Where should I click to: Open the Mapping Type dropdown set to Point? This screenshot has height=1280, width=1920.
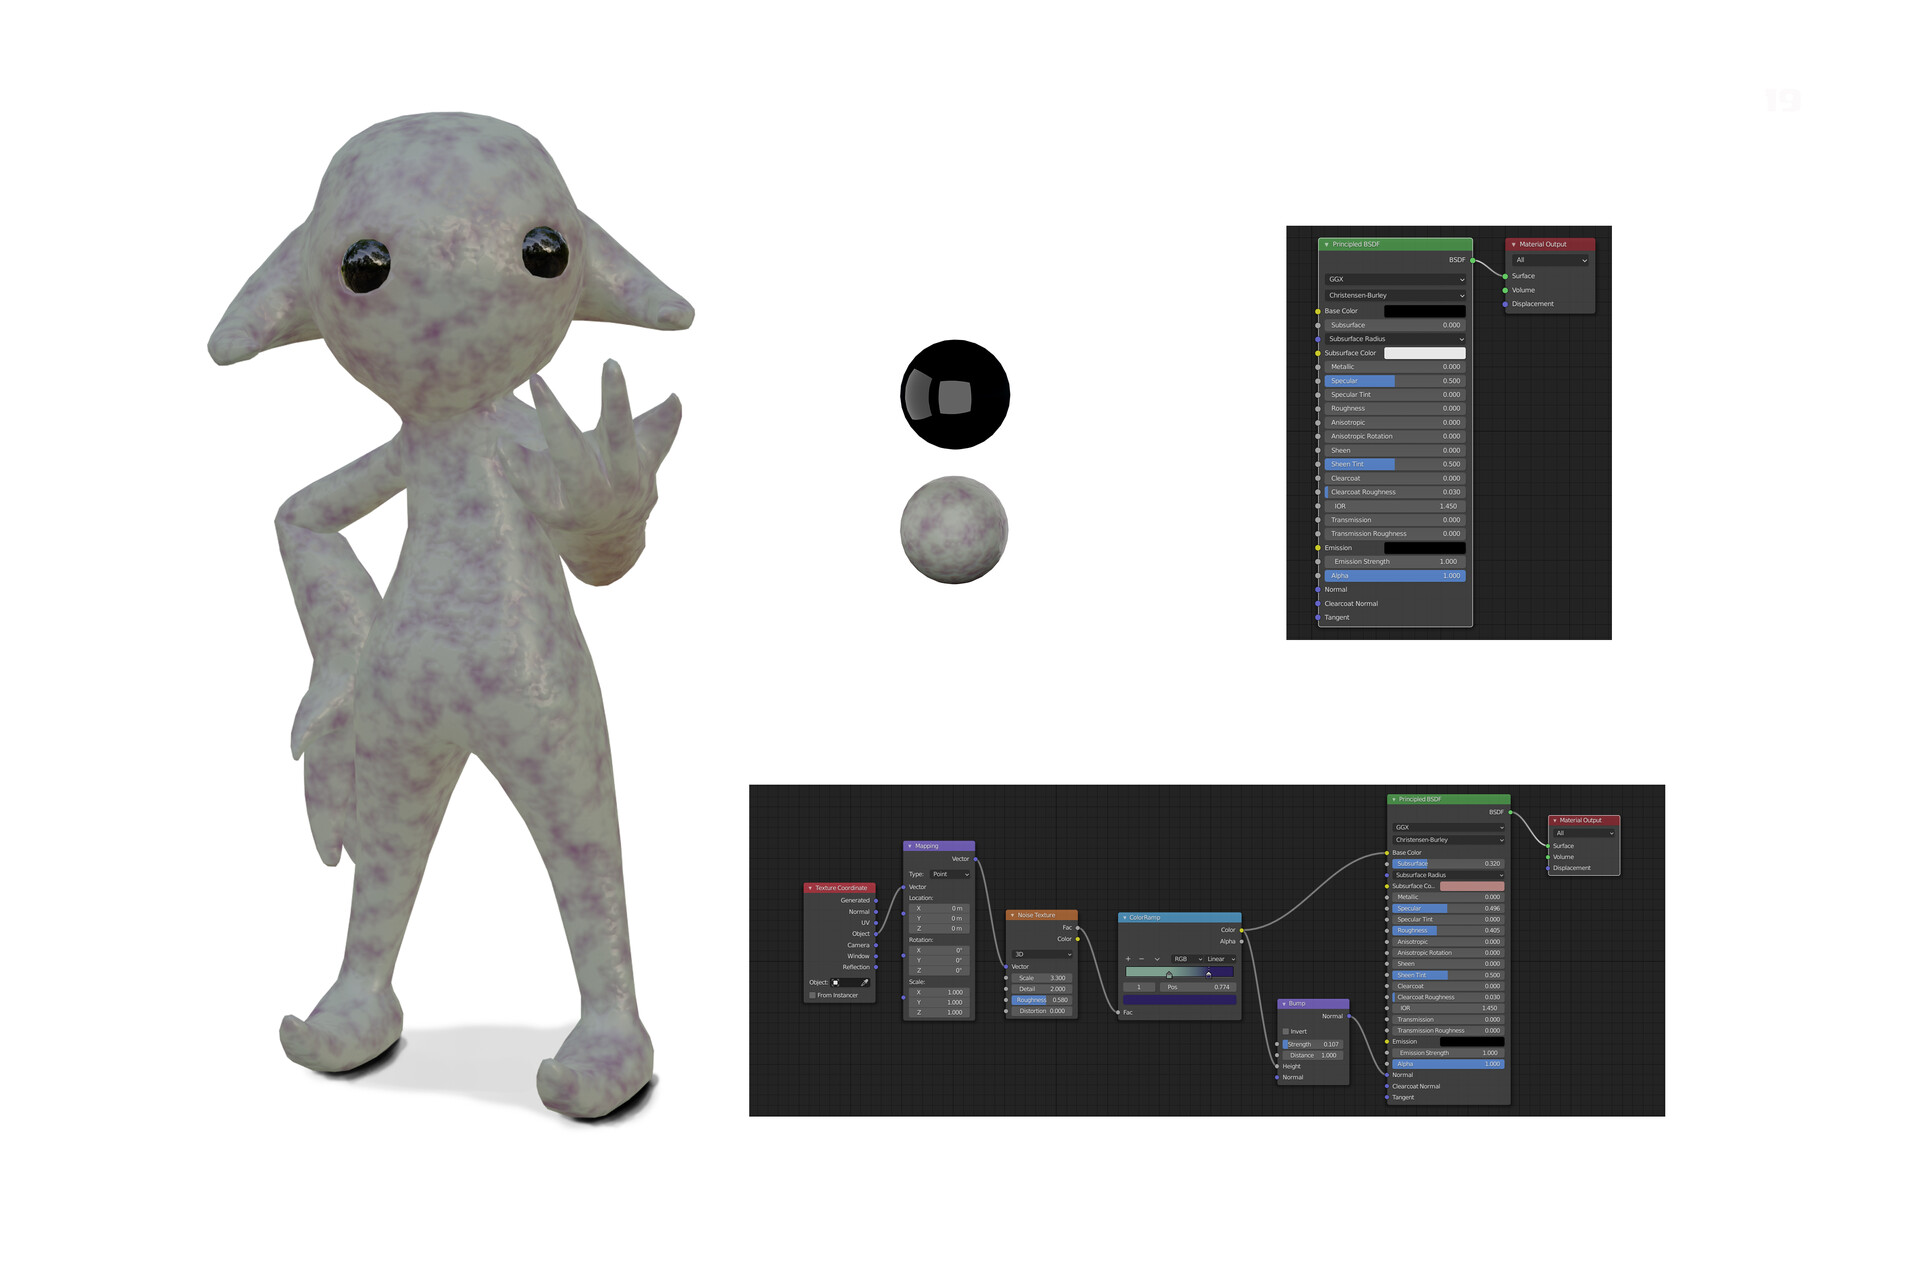tap(950, 874)
